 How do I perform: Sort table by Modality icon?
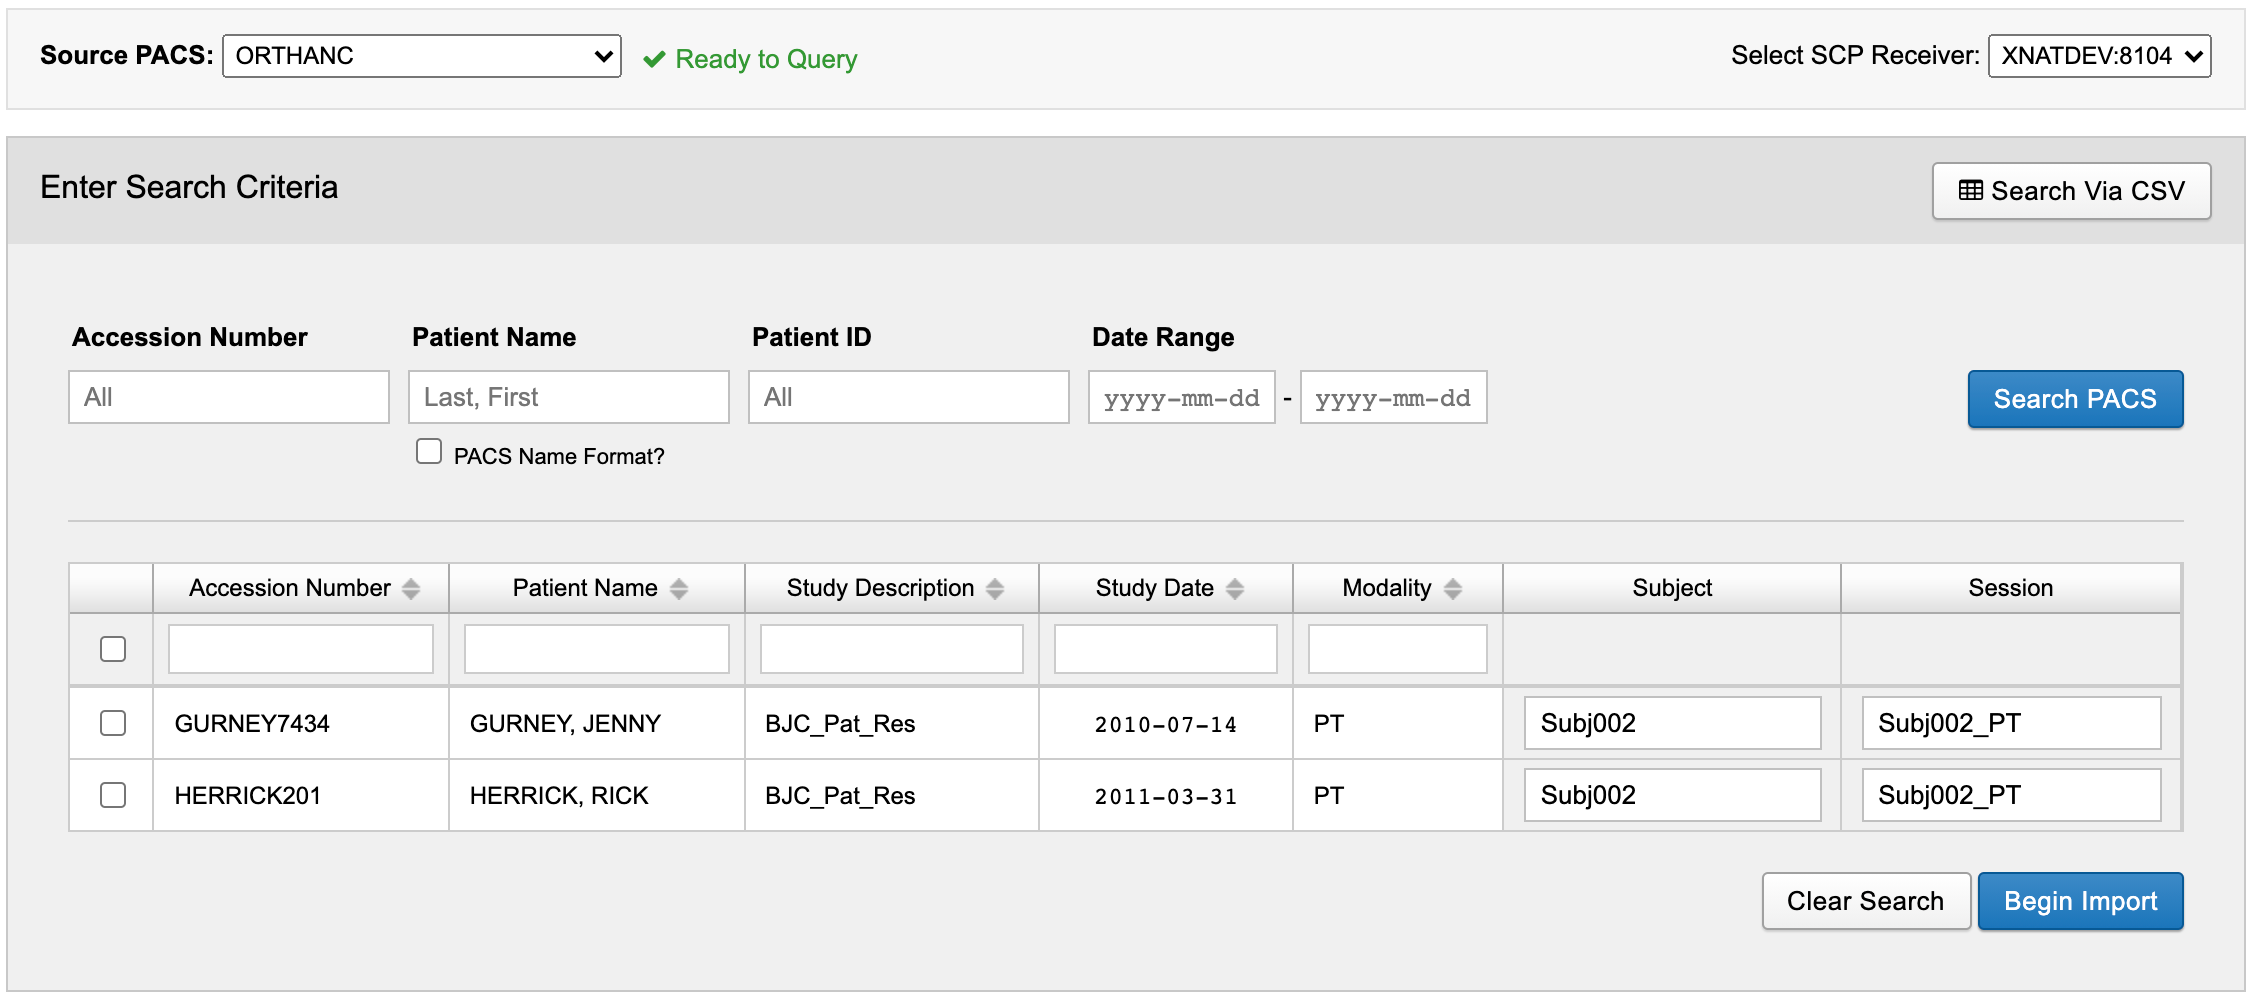pos(1452,589)
